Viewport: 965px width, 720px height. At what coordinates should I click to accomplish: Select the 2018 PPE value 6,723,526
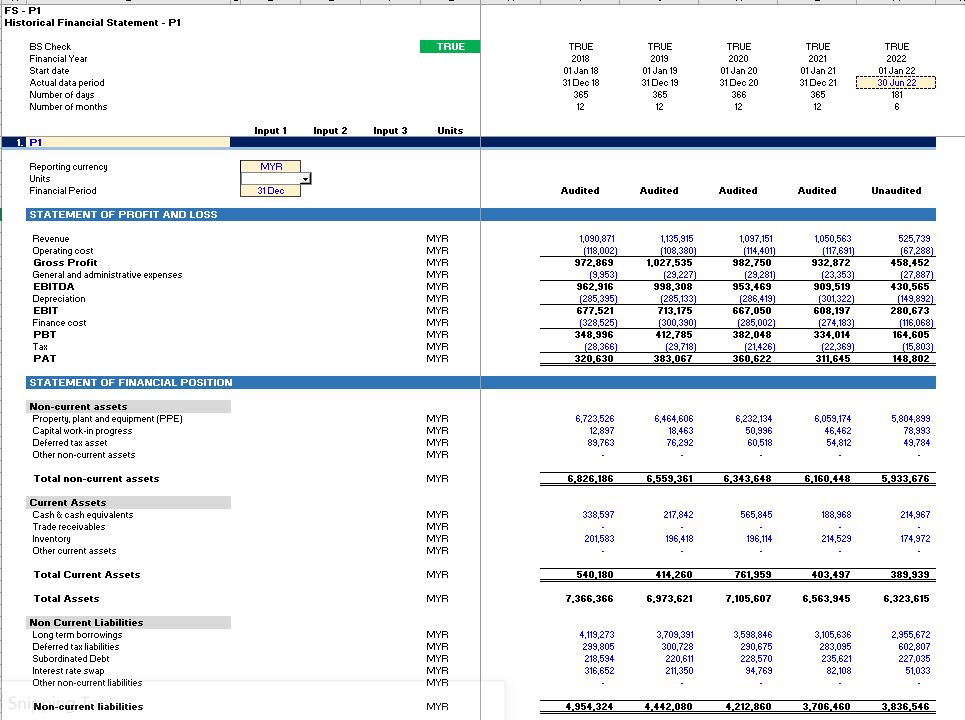coord(595,418)
